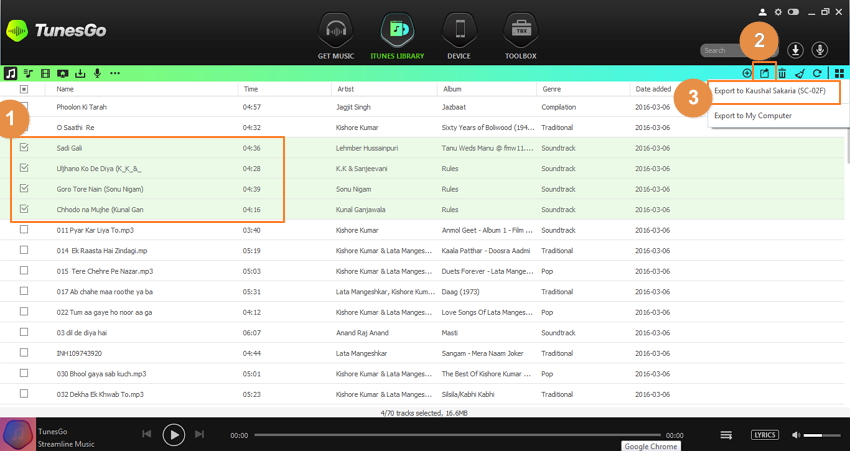
Task: Check the 015 Tere Chehre Pe Nazar checkbox
Action: [x=24, y=270]
